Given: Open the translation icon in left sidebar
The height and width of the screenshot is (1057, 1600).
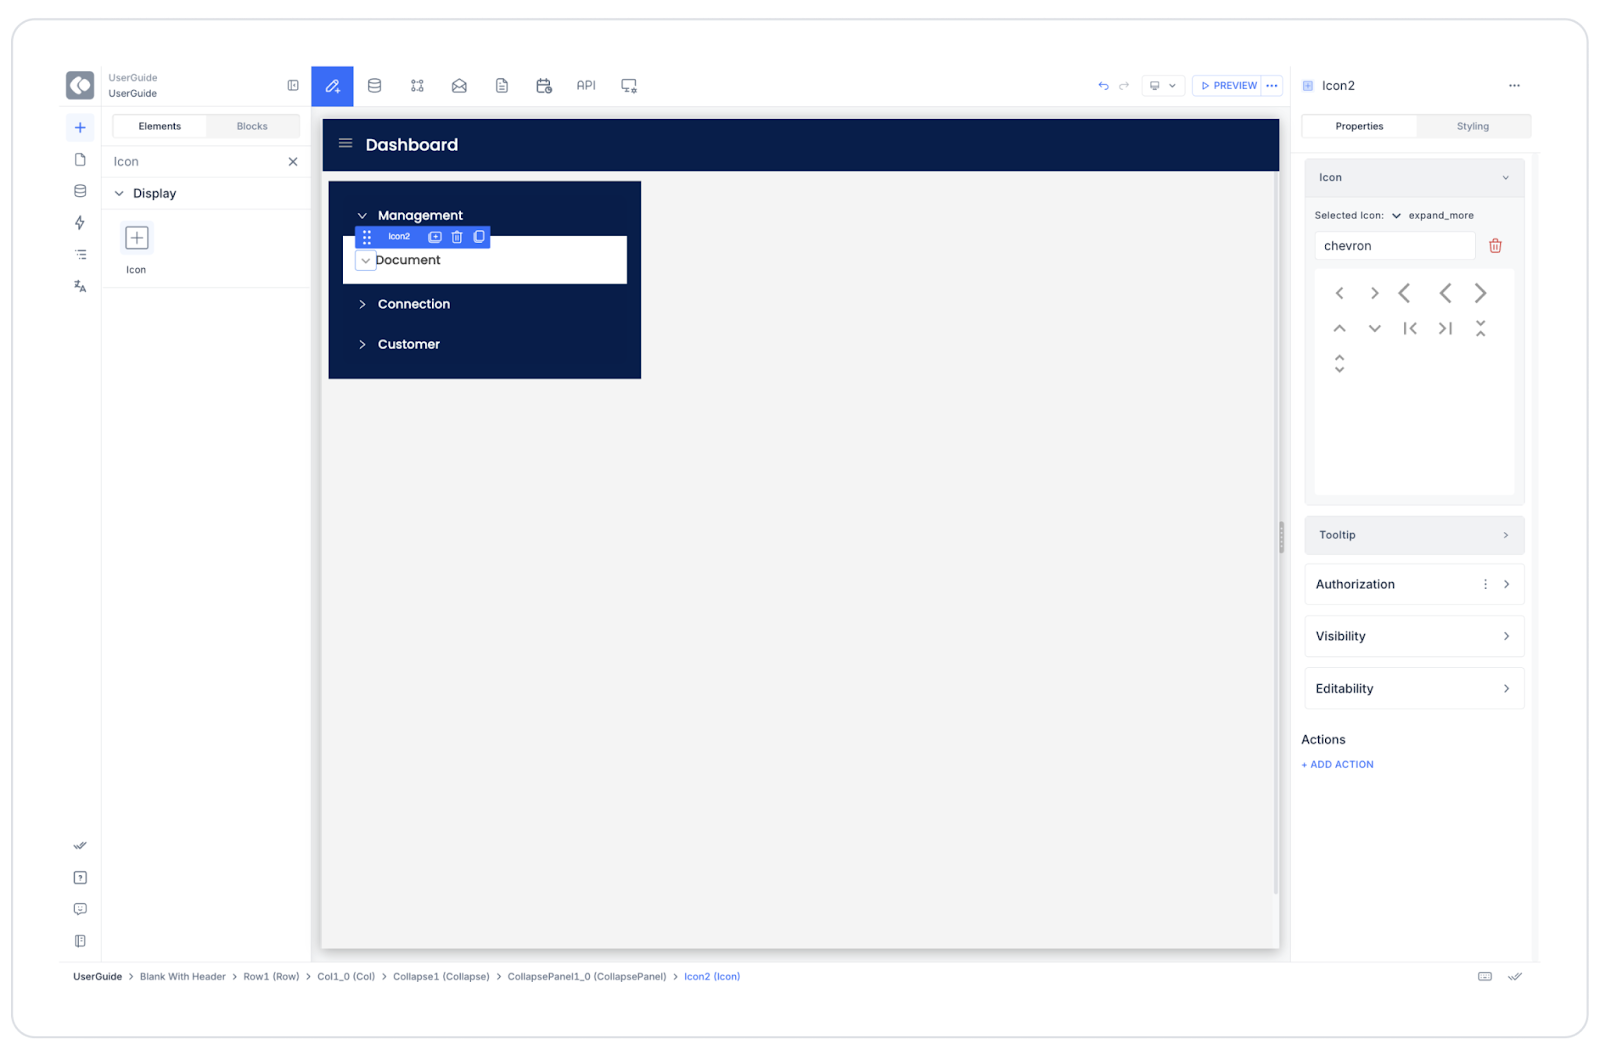Looking at the screenshot, I should (80, 286).
